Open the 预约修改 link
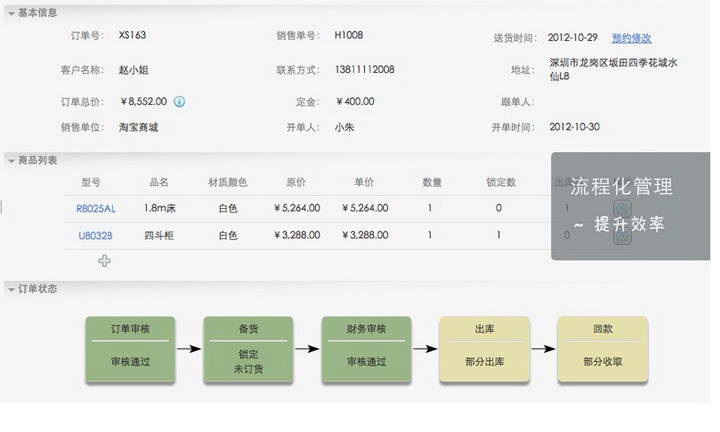This screenshot has height=432, width=720. (631, 38)
